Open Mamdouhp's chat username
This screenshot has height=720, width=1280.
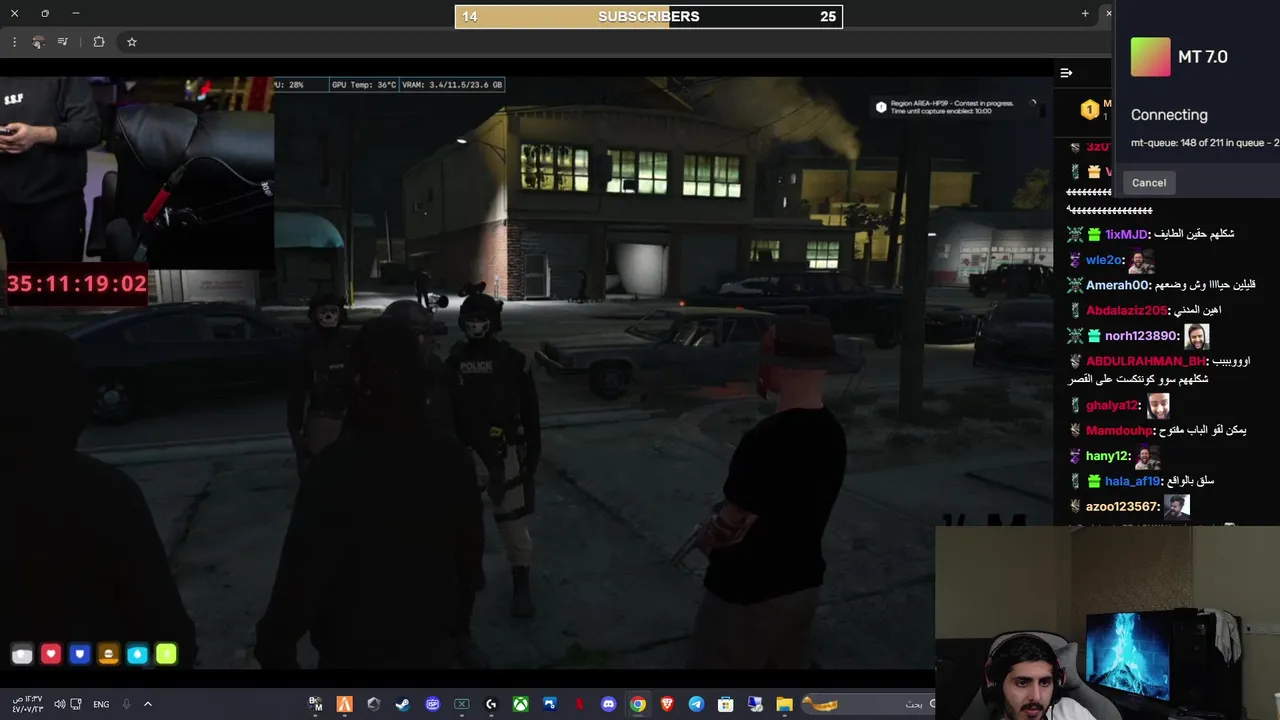1120,430
